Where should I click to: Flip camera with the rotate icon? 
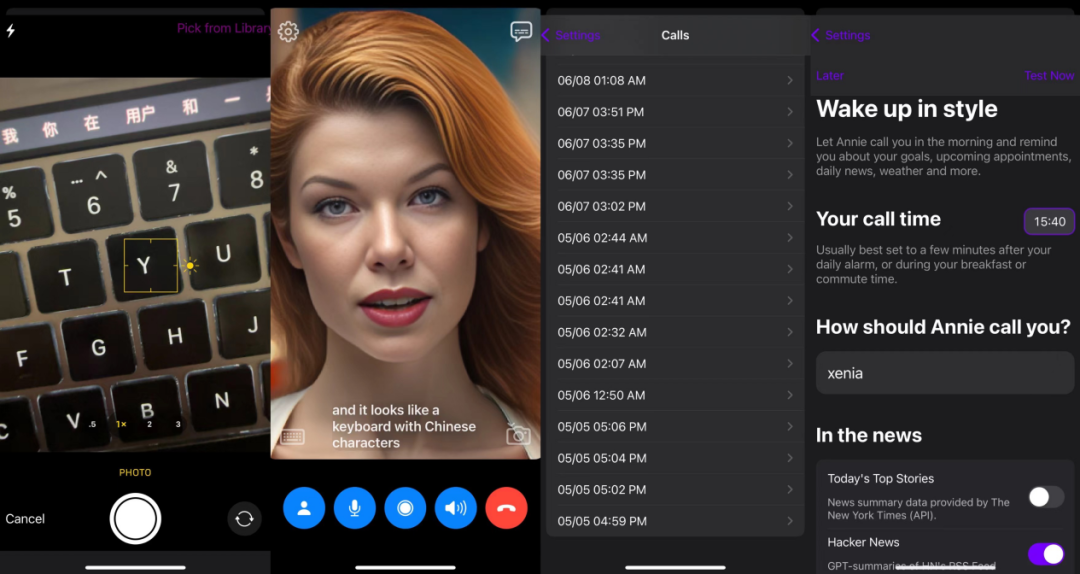[x=245, y=519]
